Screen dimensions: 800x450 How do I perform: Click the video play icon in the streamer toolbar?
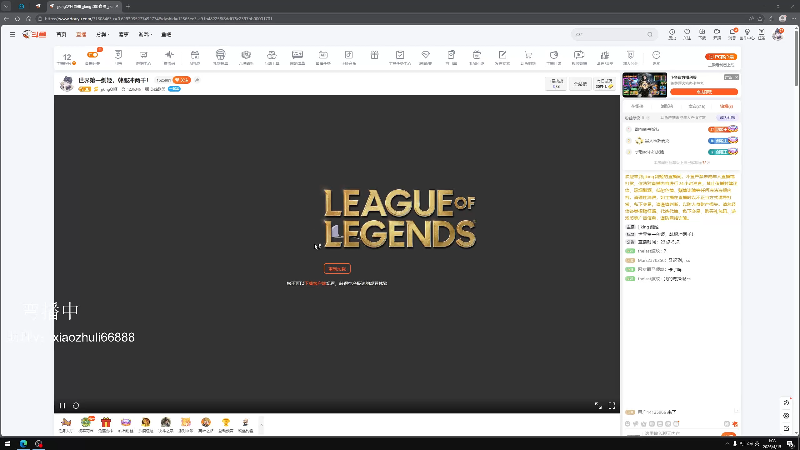click(x=579, y=55)
